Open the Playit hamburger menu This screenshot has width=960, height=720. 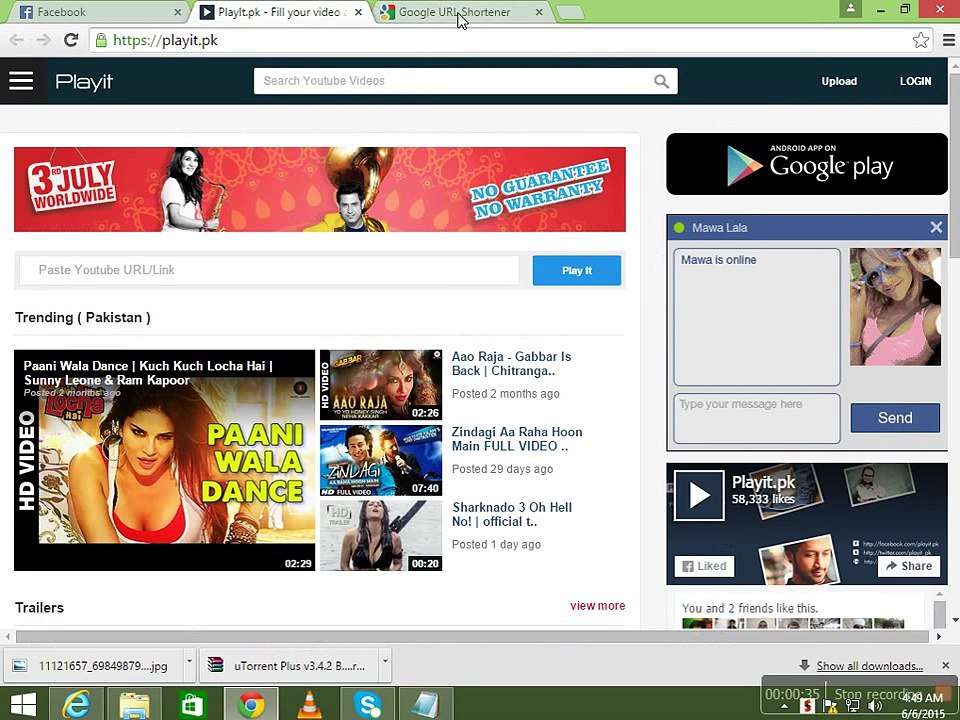pyautogui.click(x=21, y=81)
